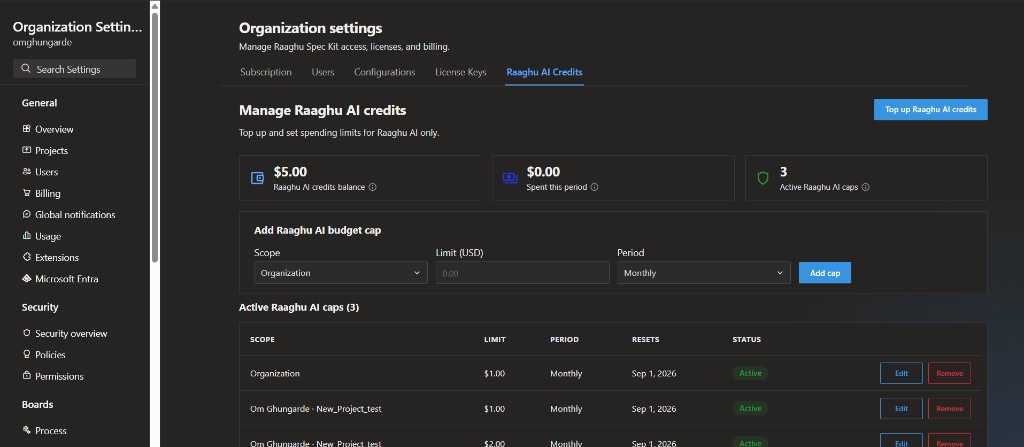Click the money icon on Spent this period card

510,178
